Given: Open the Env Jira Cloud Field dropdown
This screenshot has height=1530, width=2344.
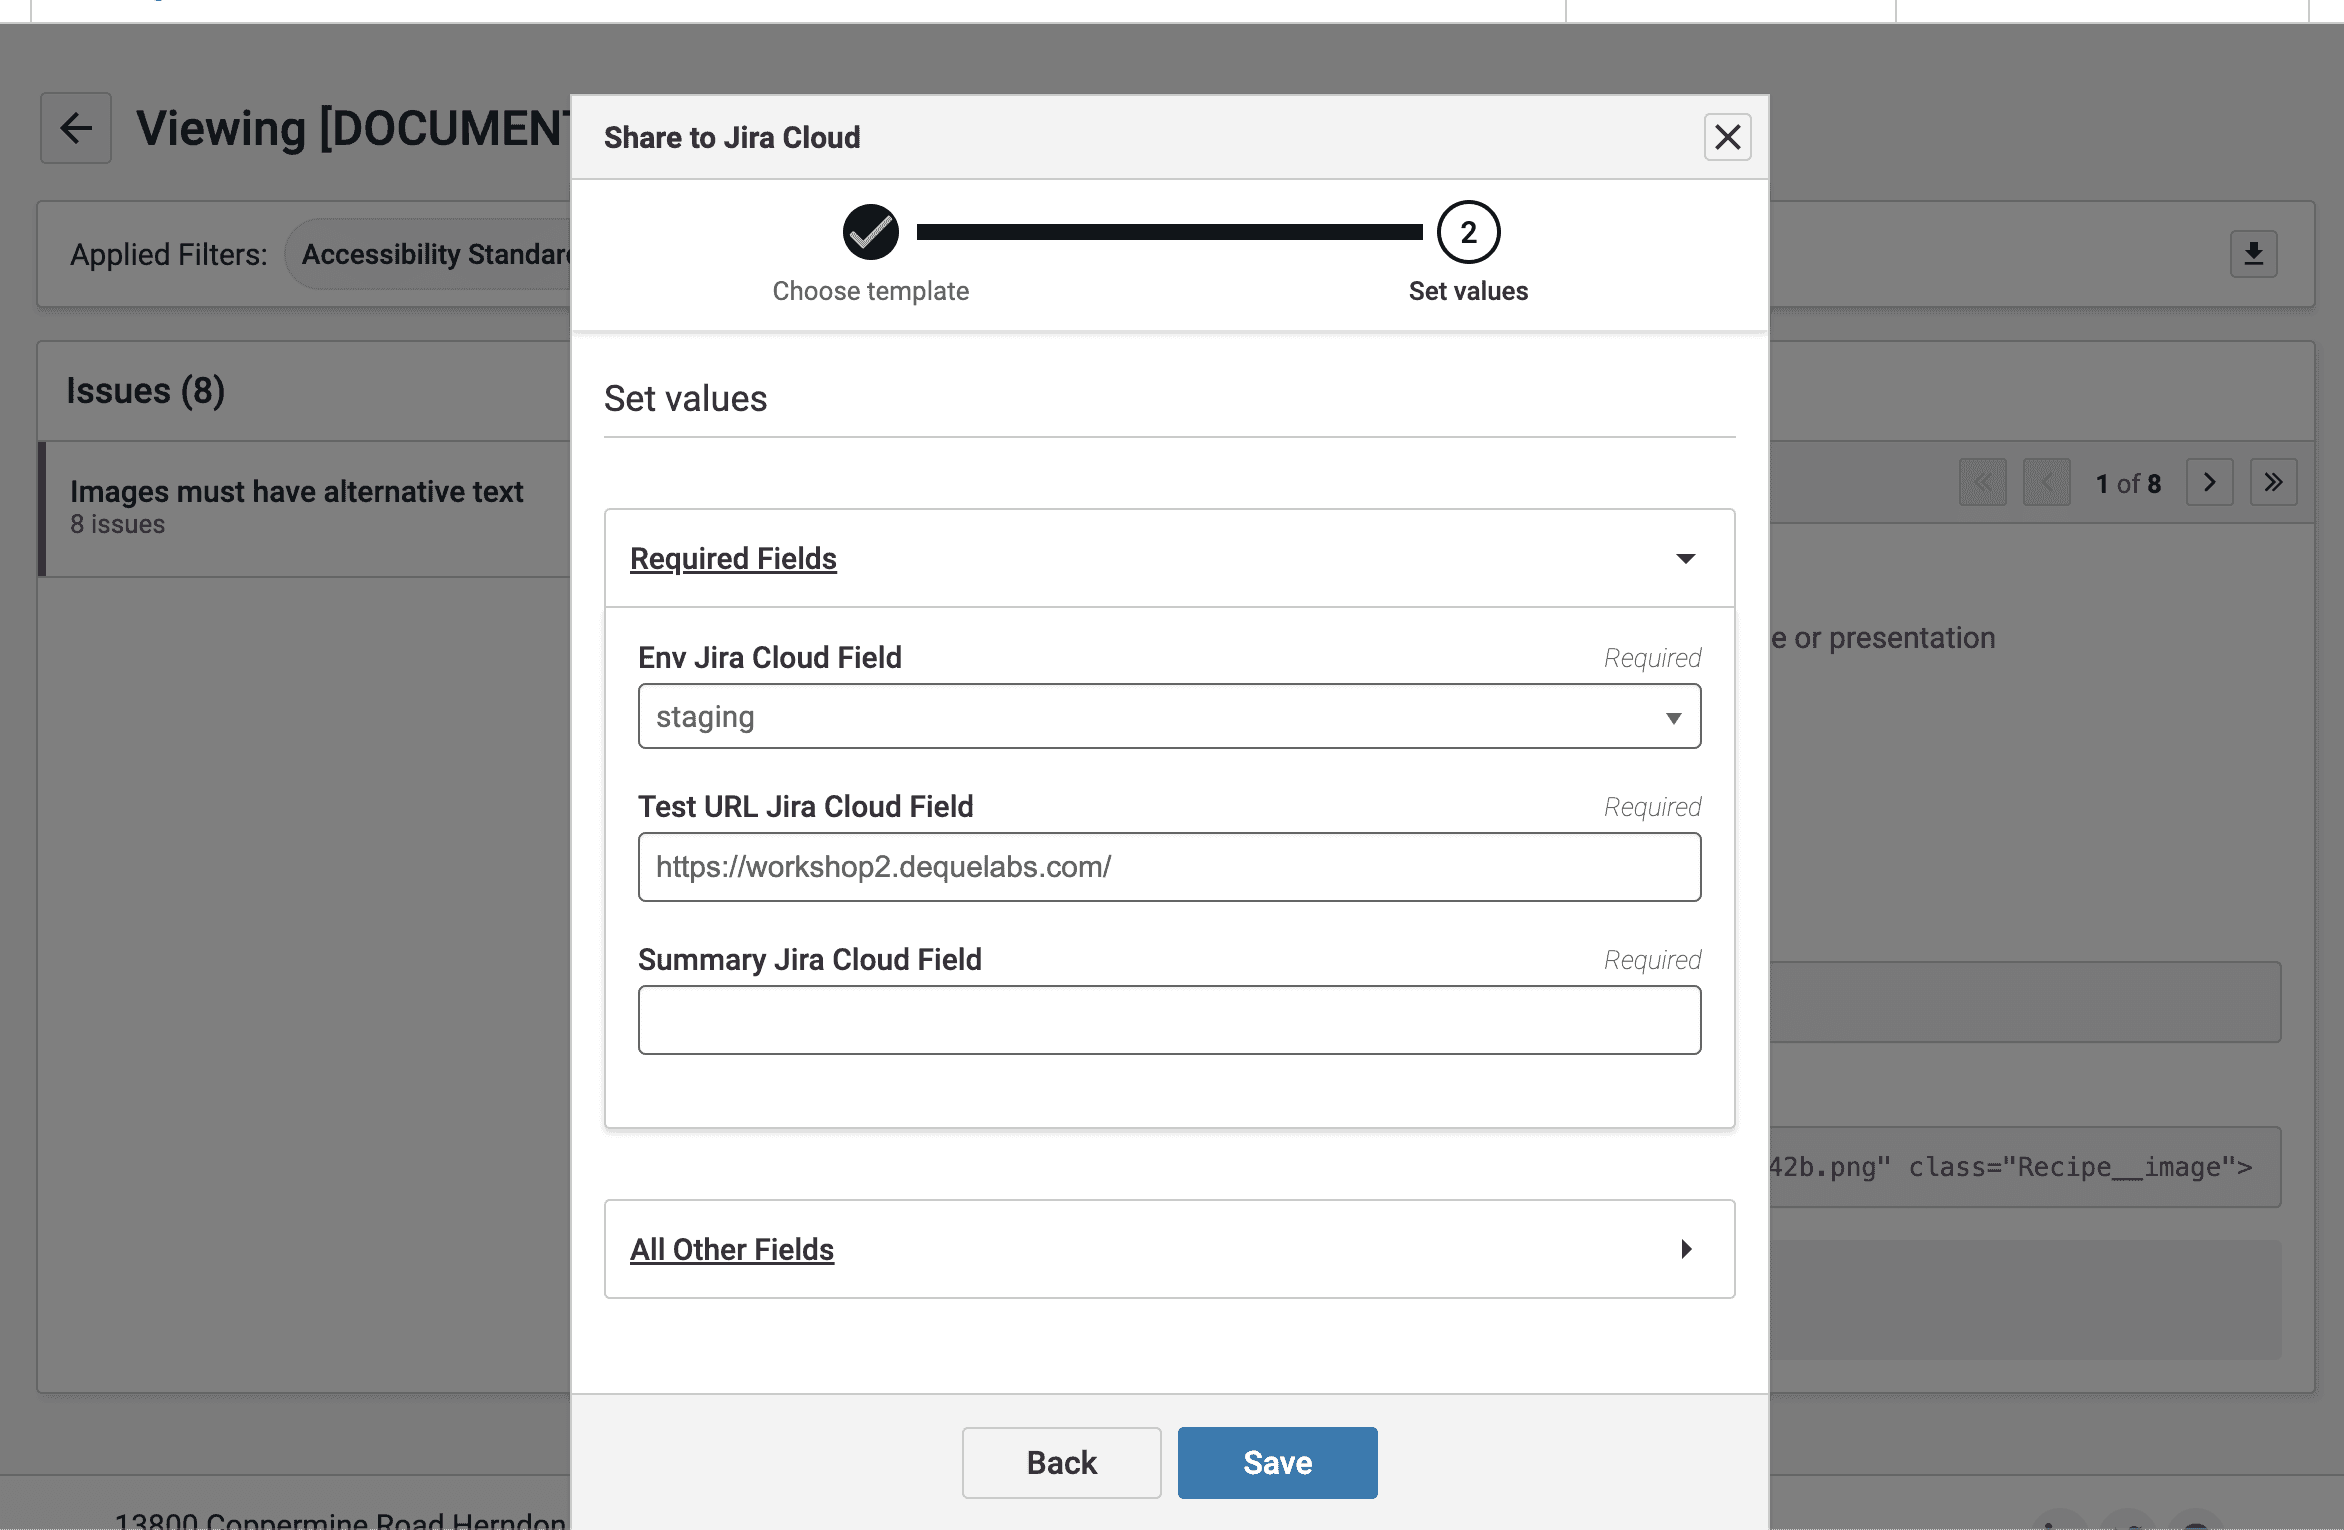Looking at the screenshot, I should 1168,717.
